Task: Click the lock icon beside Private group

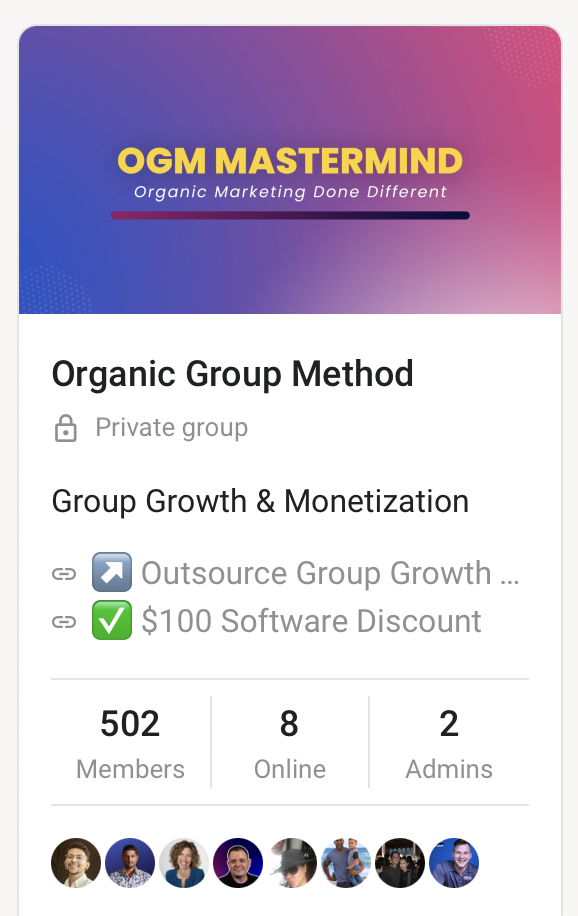Action: tap(65, 427)
